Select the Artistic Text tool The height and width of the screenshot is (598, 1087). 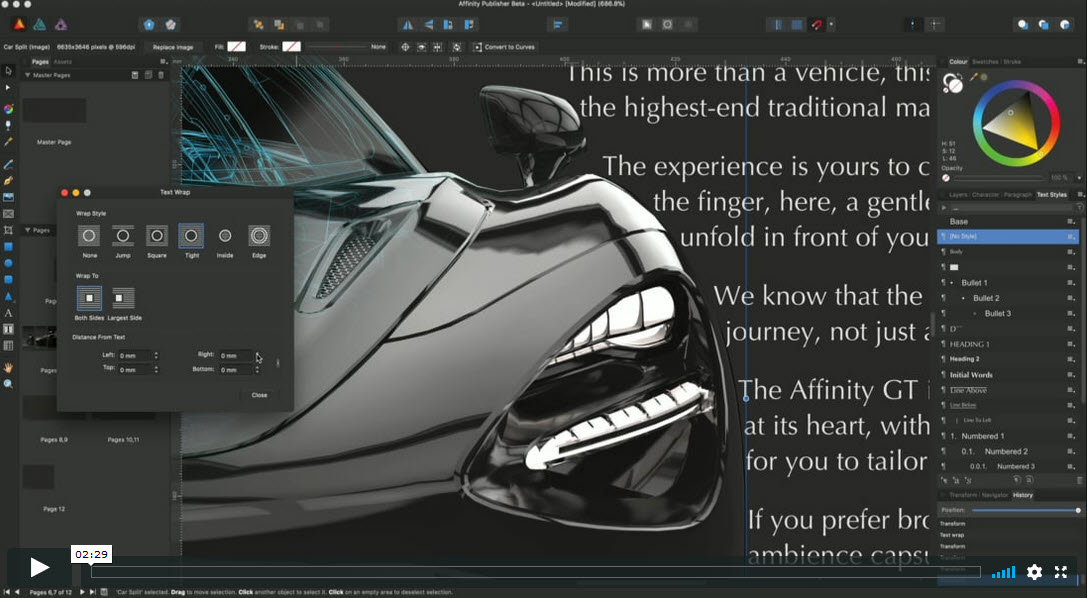point(8,313)
